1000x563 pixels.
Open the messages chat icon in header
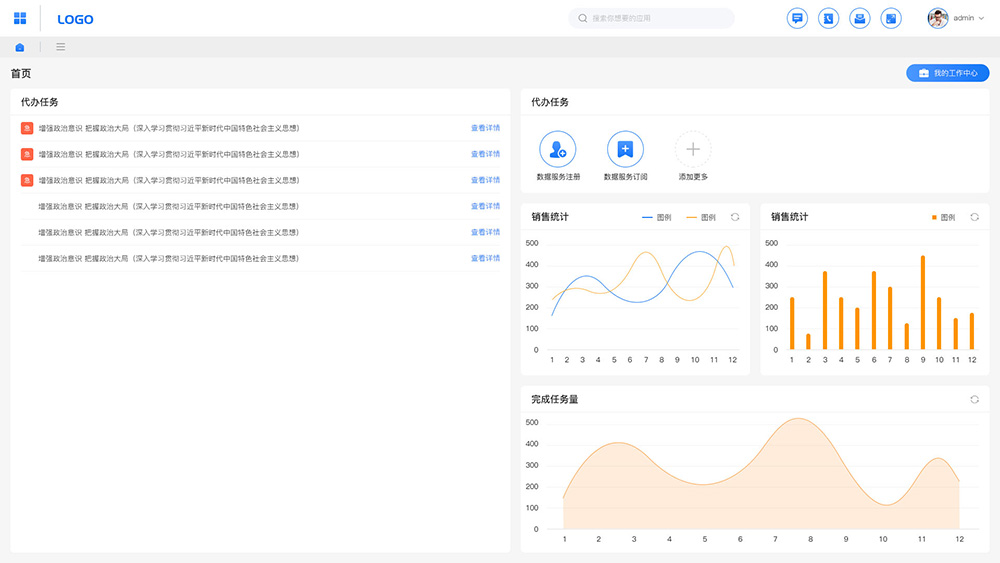tap(797, 18)
